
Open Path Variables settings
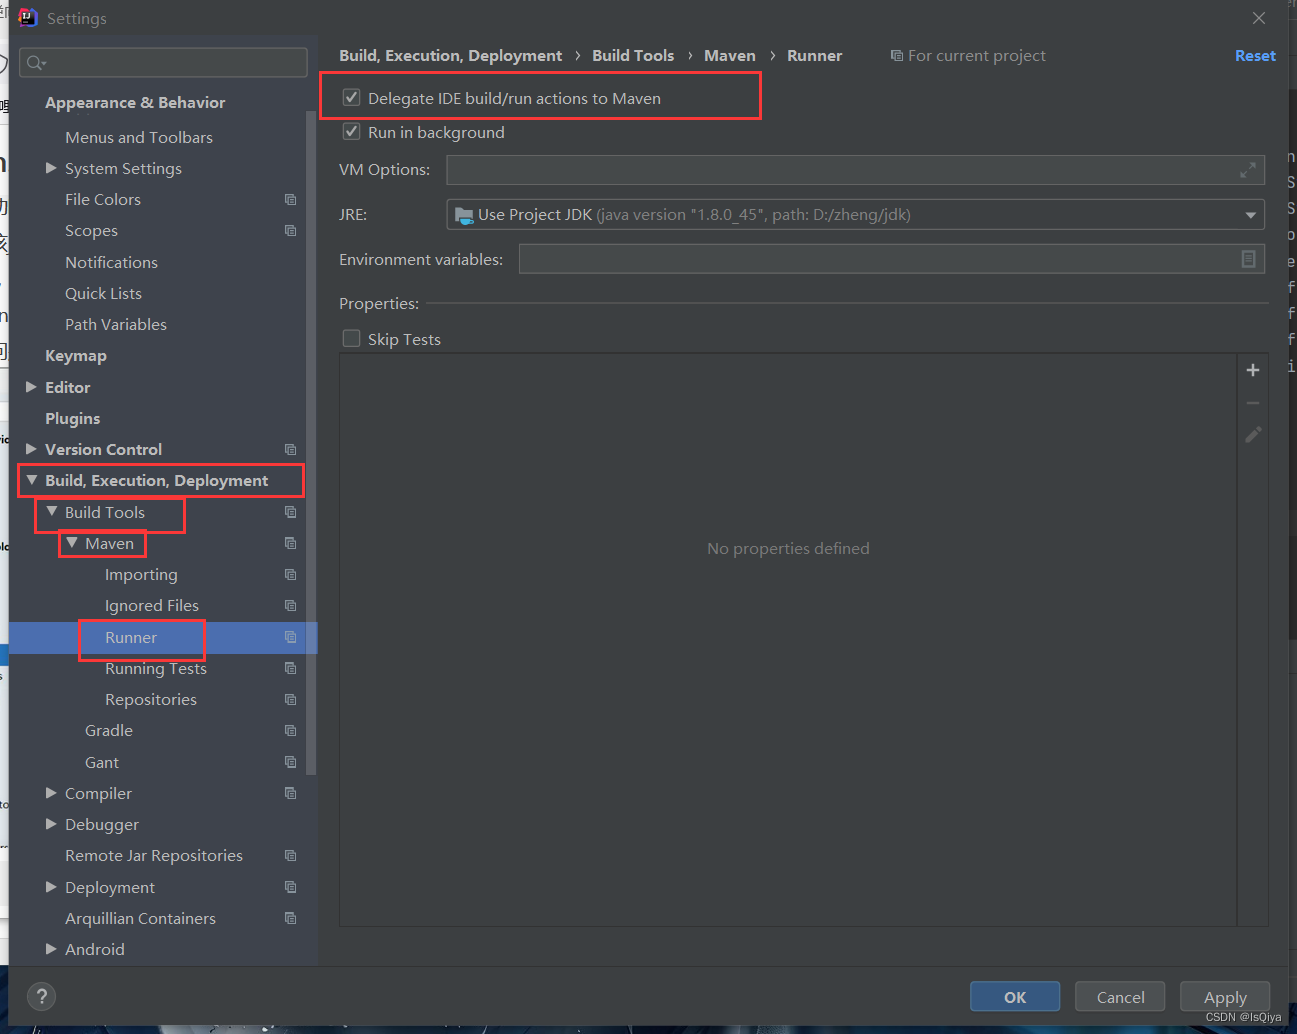pos(116,325)
